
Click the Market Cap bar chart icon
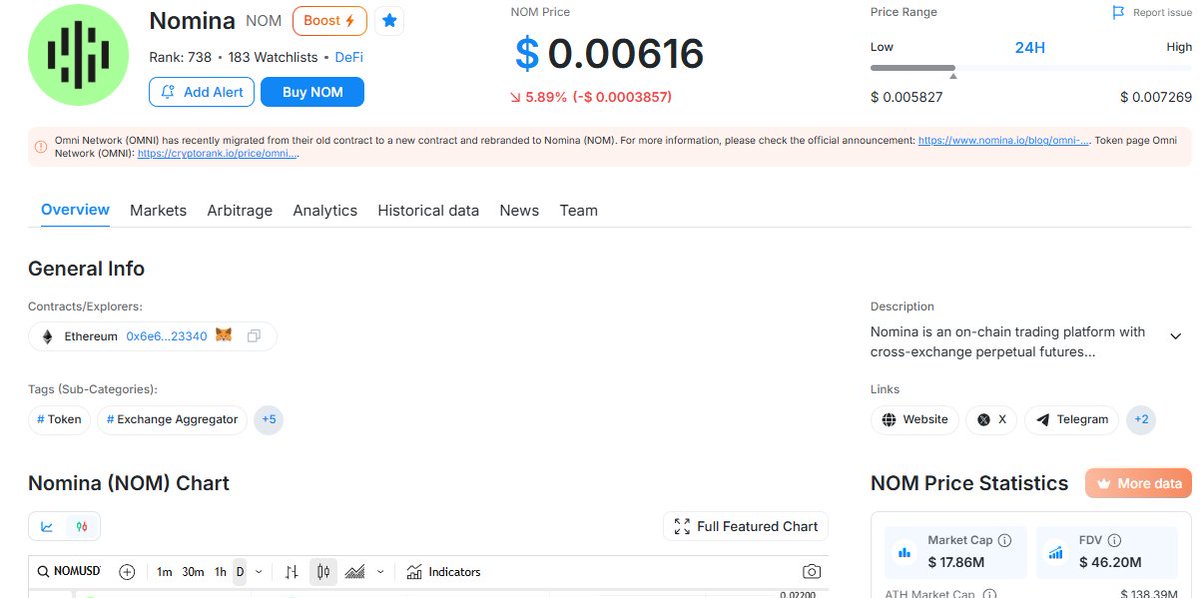click(x=905, y=551)
